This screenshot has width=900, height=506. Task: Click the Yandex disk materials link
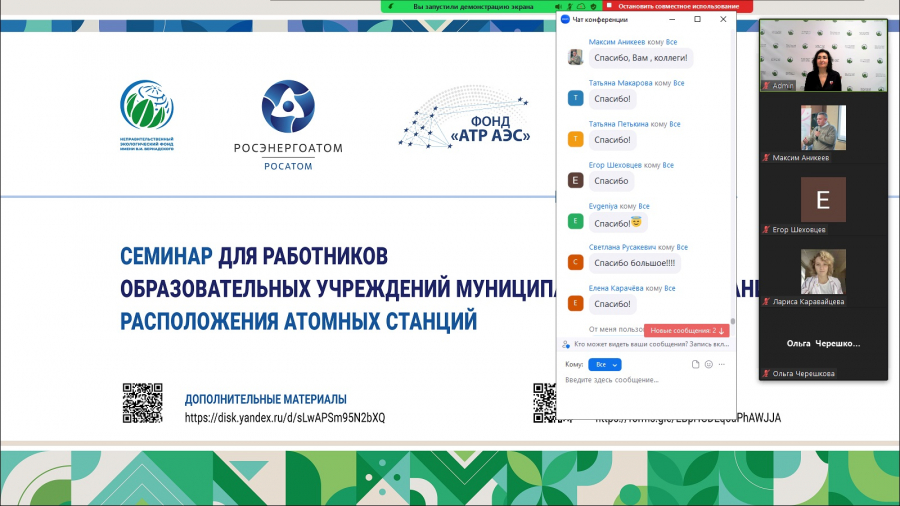tap(285, 417)
